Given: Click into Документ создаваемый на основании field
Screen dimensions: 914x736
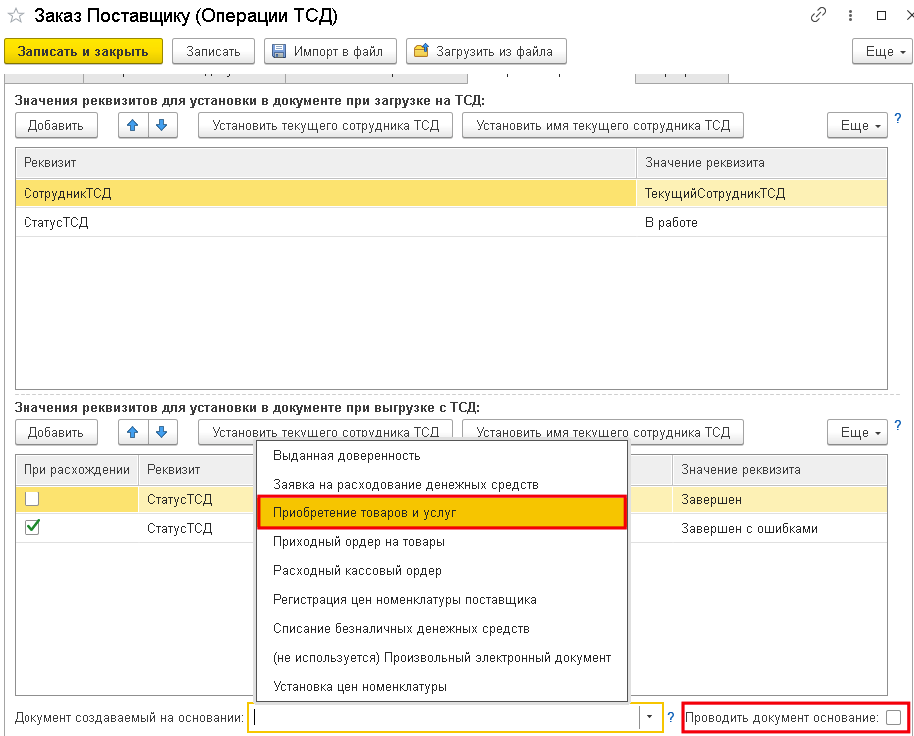Looking at the screenshot, I should [446, 717].
